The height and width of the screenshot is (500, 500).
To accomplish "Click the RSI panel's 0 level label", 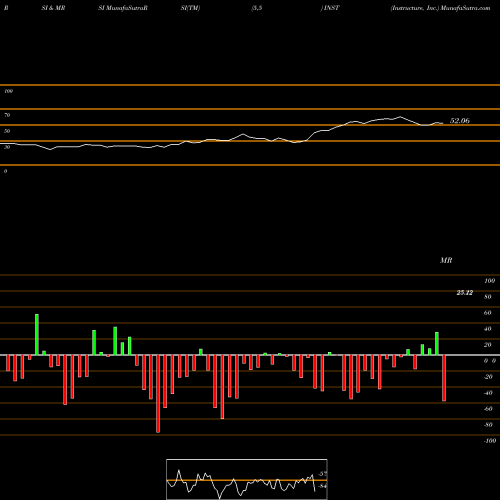I will (x=5, y=171).
